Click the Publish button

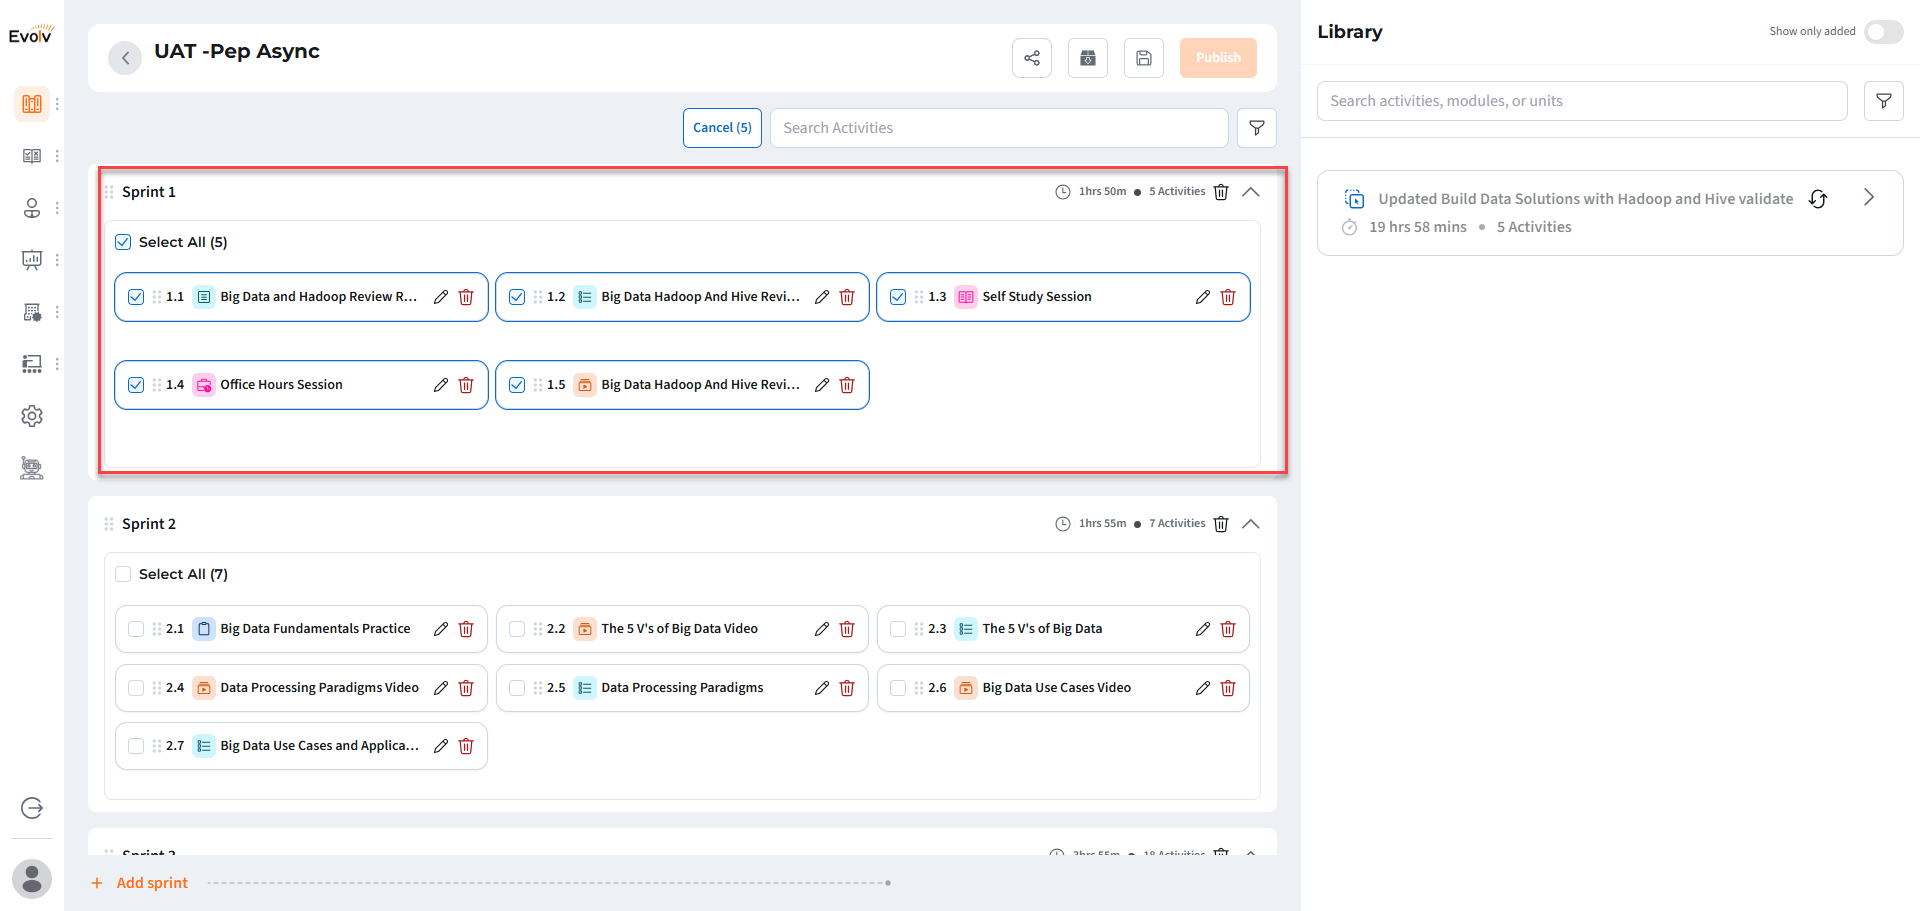point(1218,58)
